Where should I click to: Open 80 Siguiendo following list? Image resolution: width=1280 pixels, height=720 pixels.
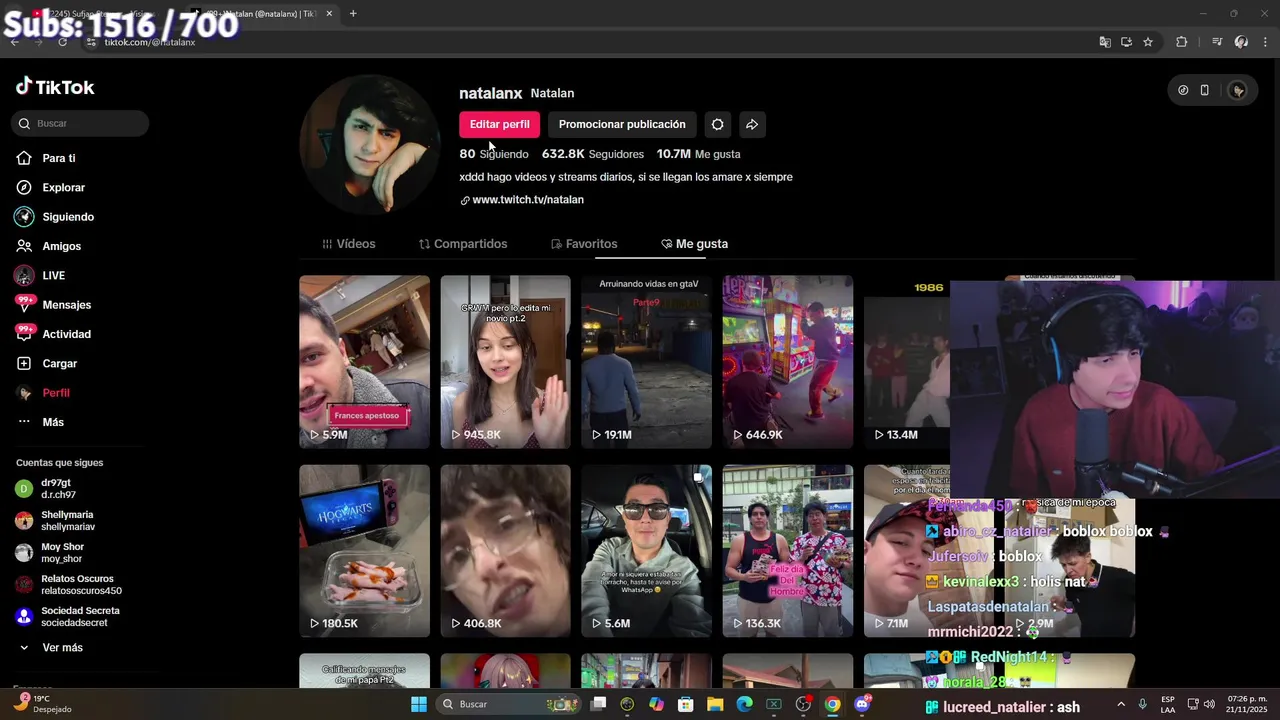point(494,154)
